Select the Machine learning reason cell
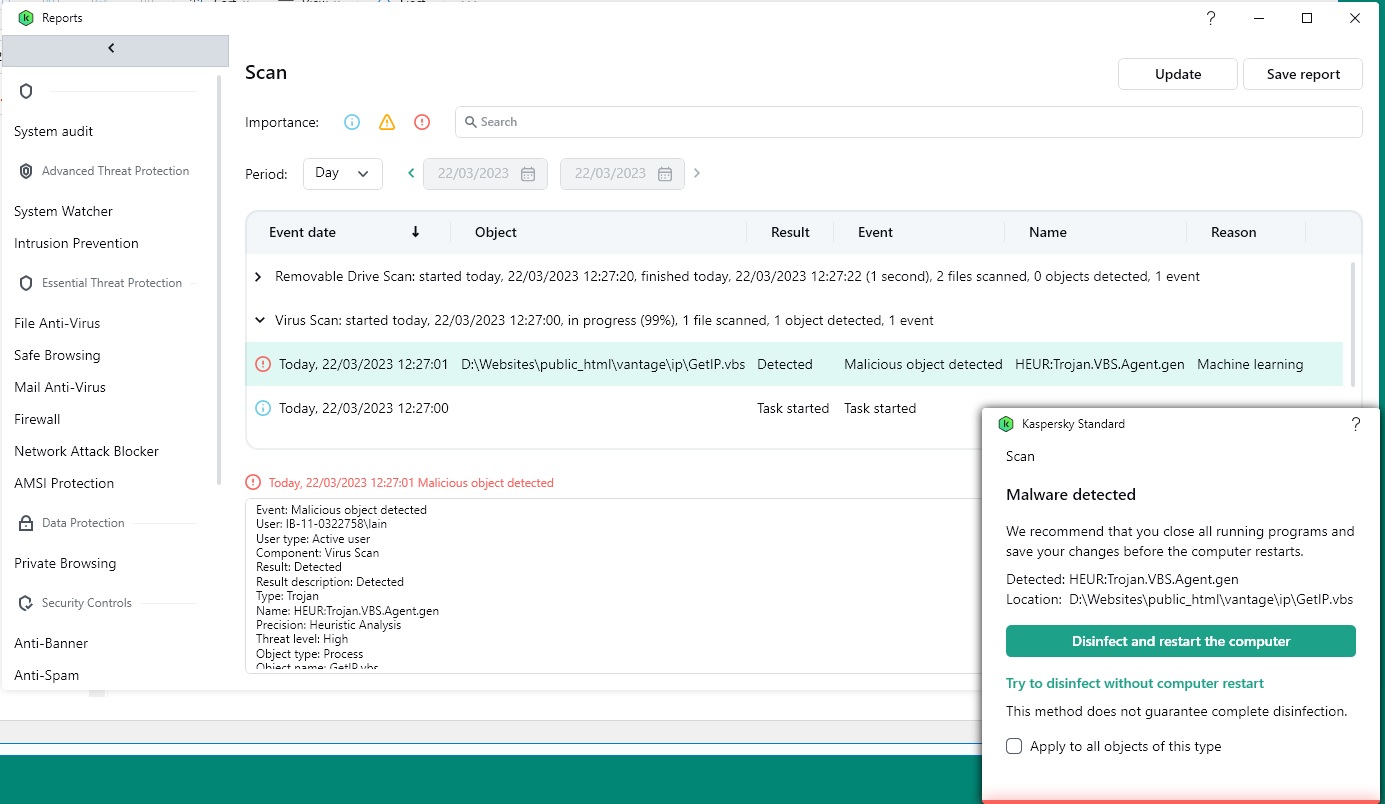Screen dimensions: 1385x804 [x=1250, y=364]
